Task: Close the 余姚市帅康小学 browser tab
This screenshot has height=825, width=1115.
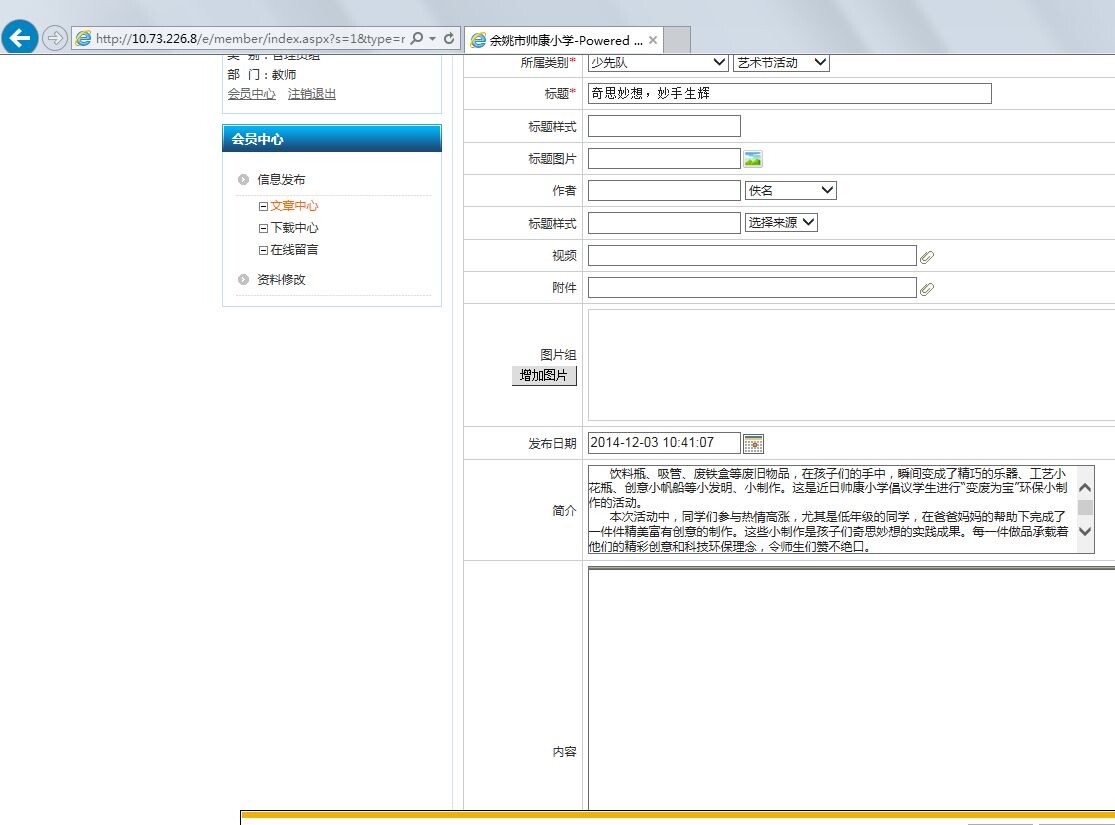Action: click(x=653, y=40)
